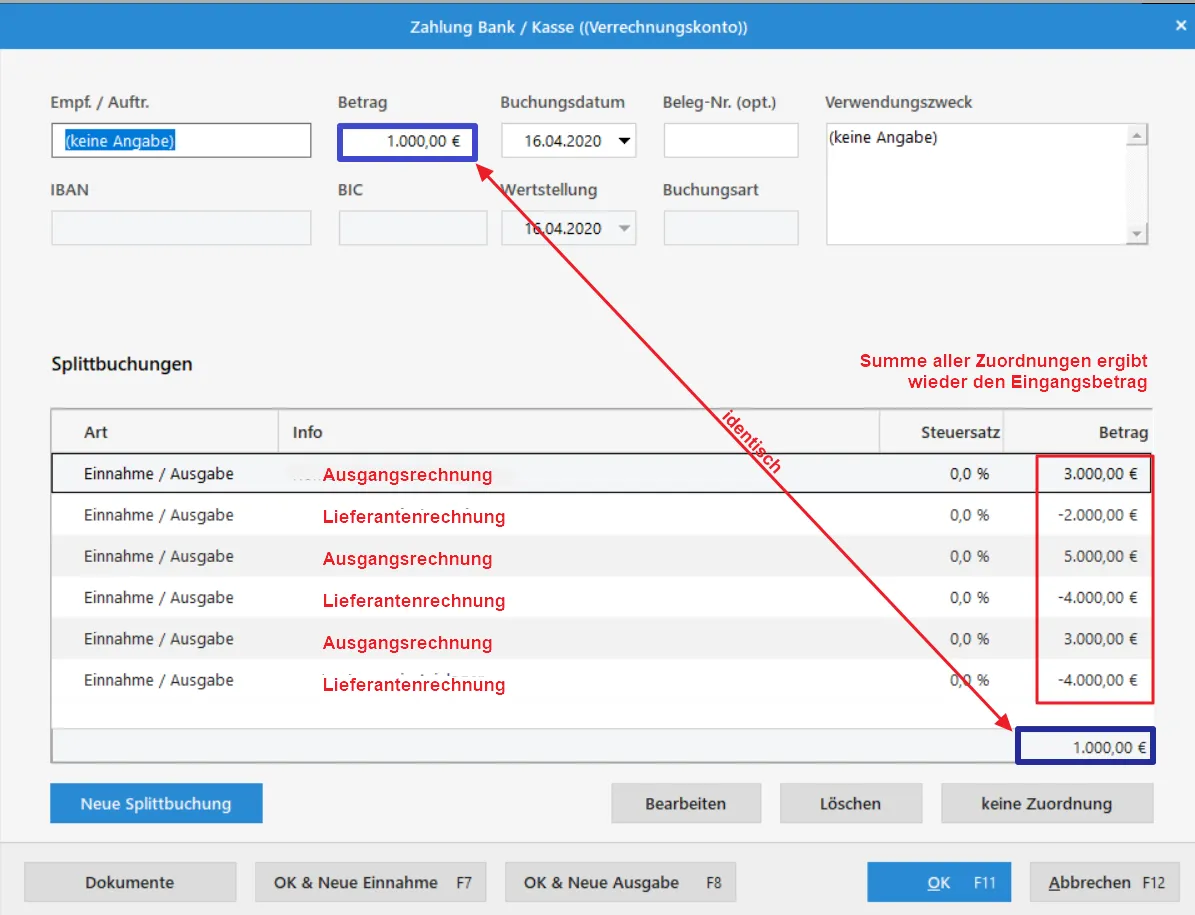
Task: Choose OK & Neue Einnahme
Action: coord(371,882)
